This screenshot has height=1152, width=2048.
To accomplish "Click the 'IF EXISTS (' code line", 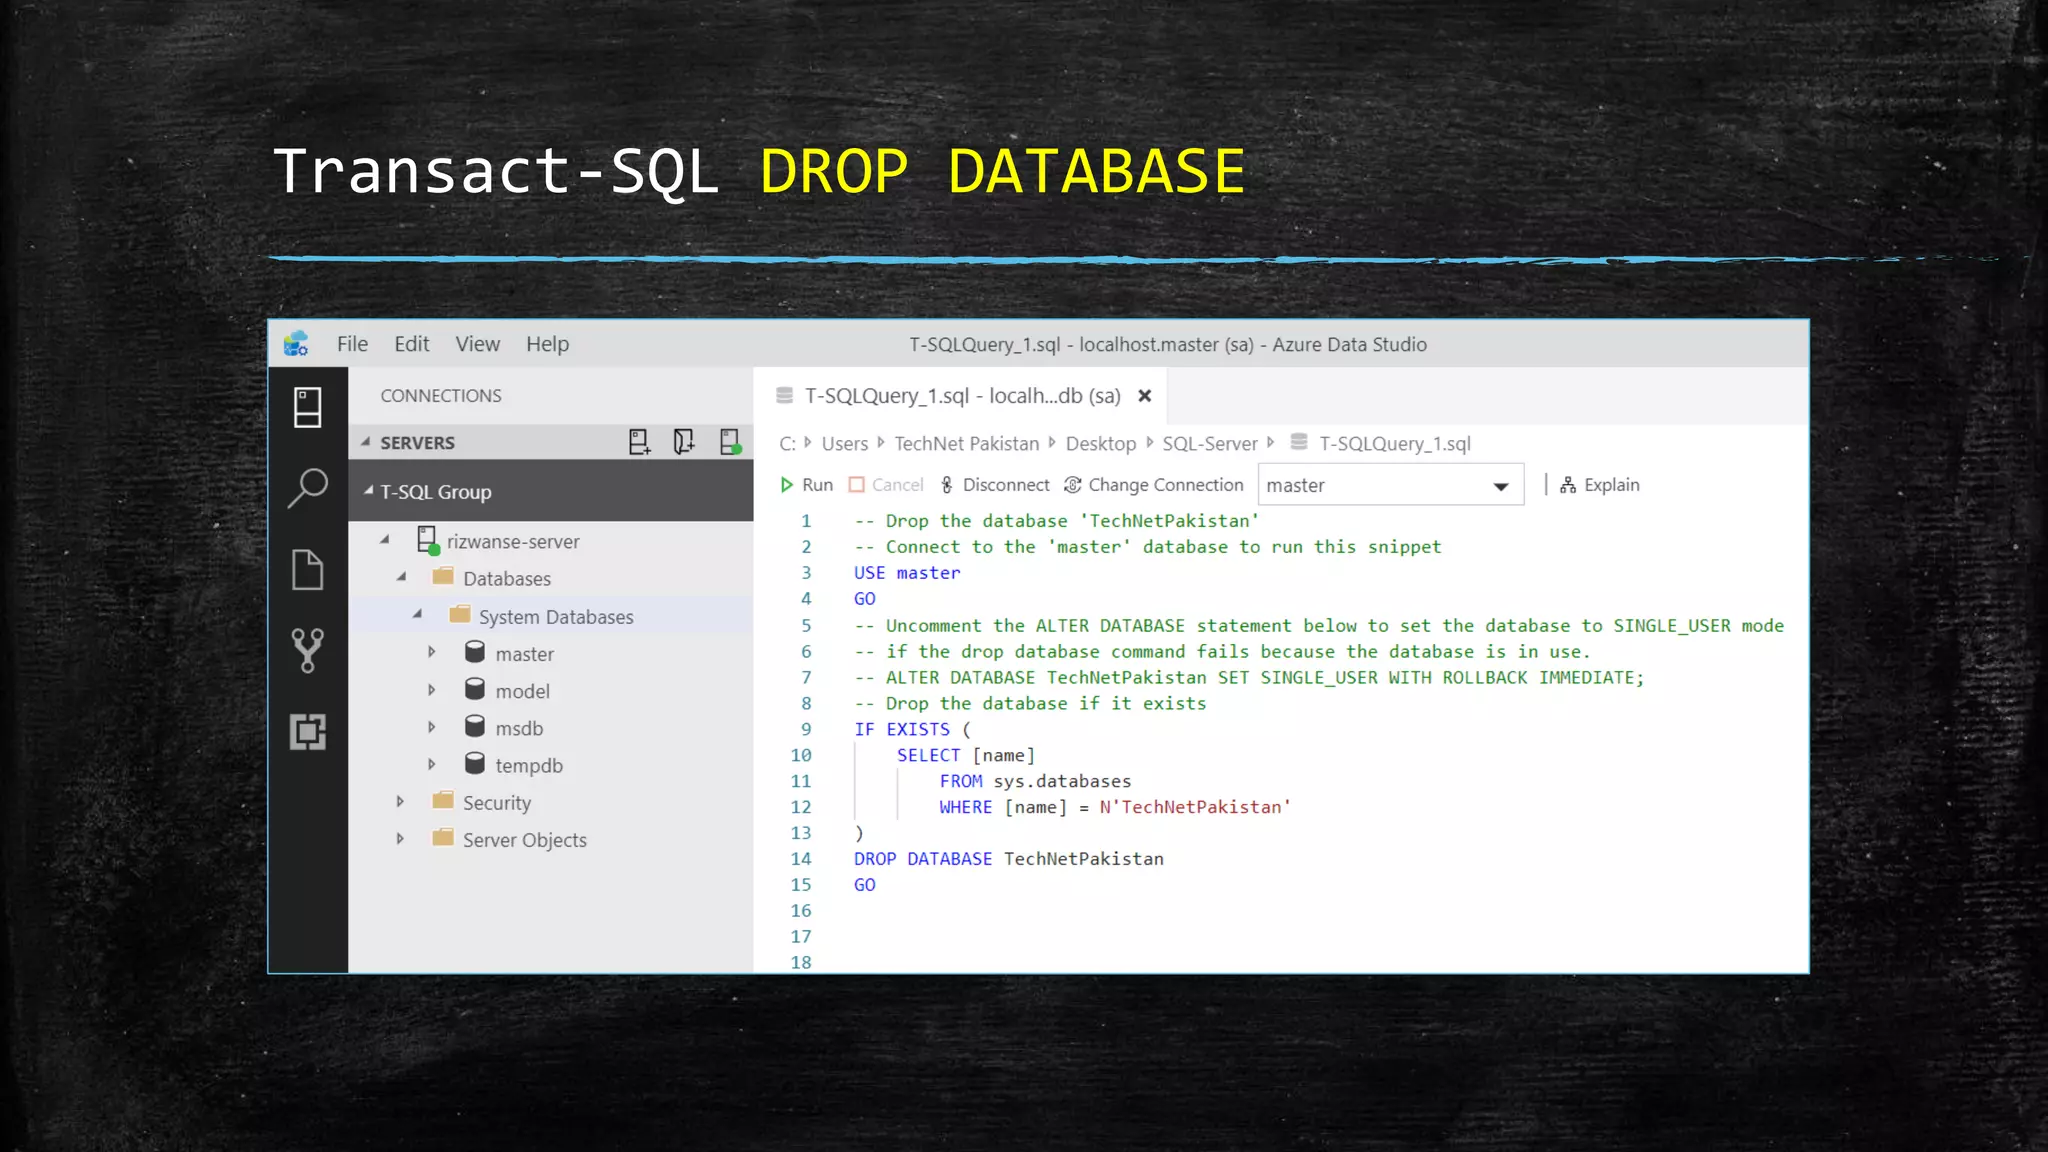I will click(912, 729).
